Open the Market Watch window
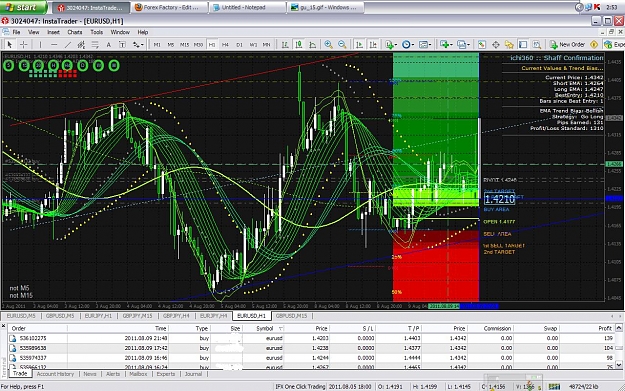This screenshot has height=391, width=625. pyautogui.click(x=482, y=45)
